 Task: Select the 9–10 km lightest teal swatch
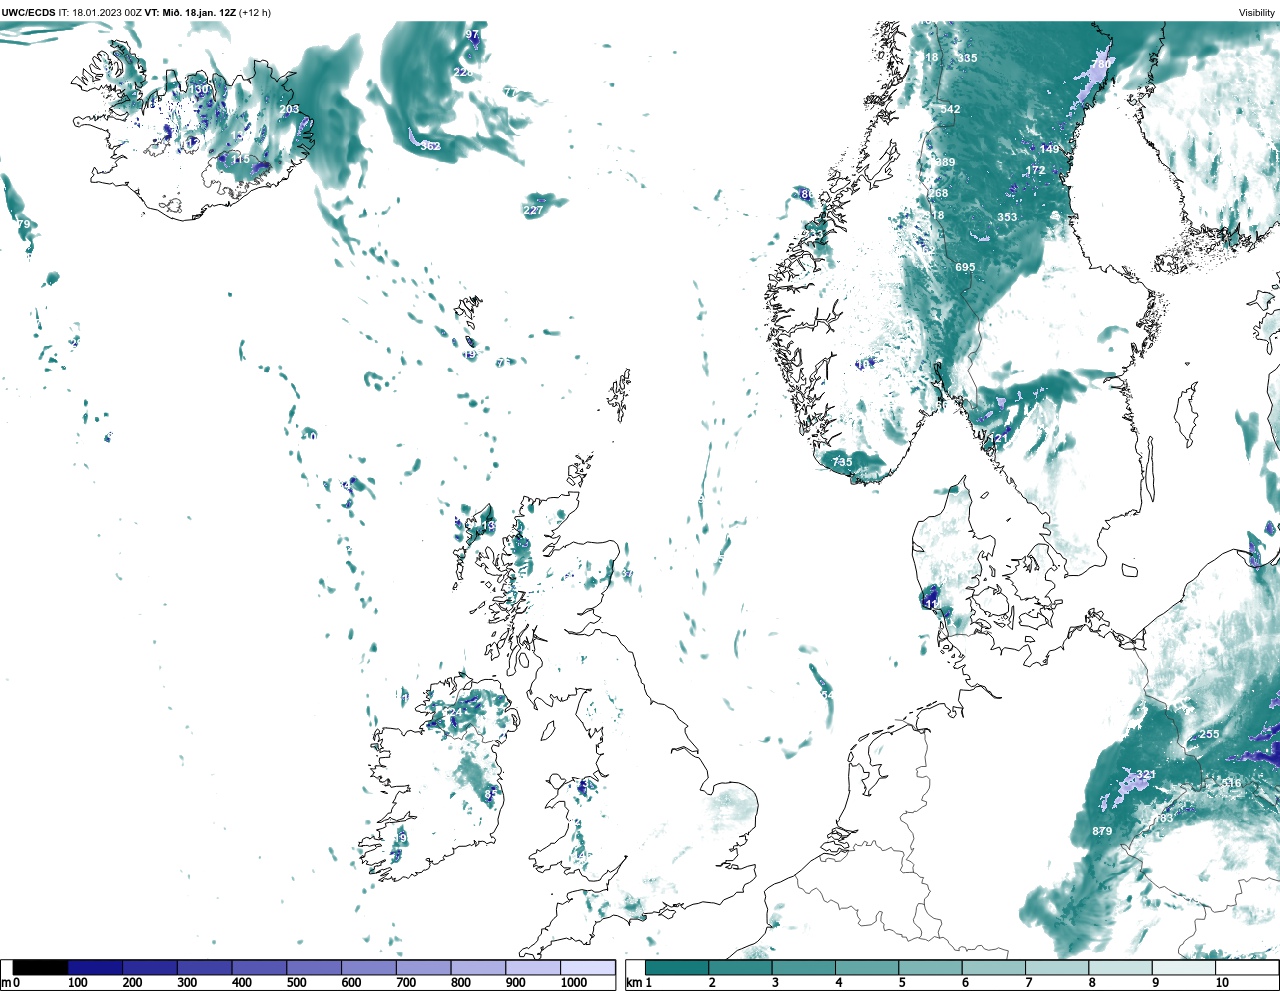(x=1185, y=968)
